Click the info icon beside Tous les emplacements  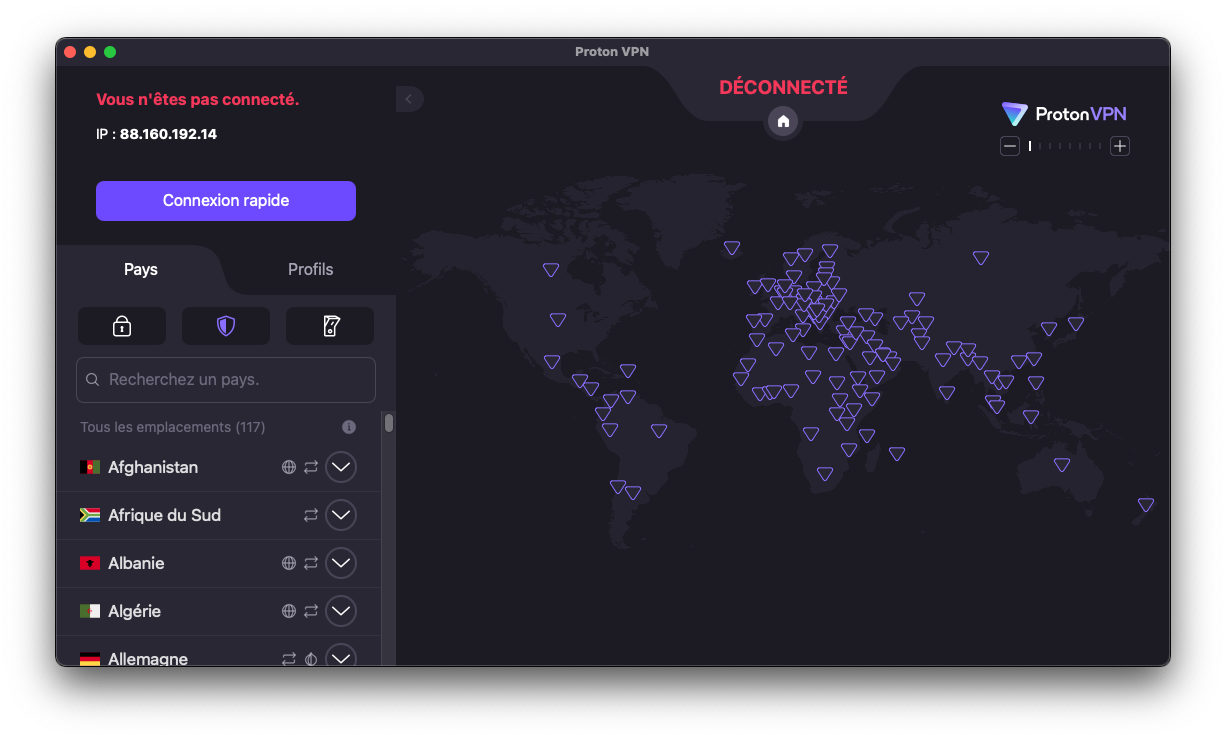point(349,427)
